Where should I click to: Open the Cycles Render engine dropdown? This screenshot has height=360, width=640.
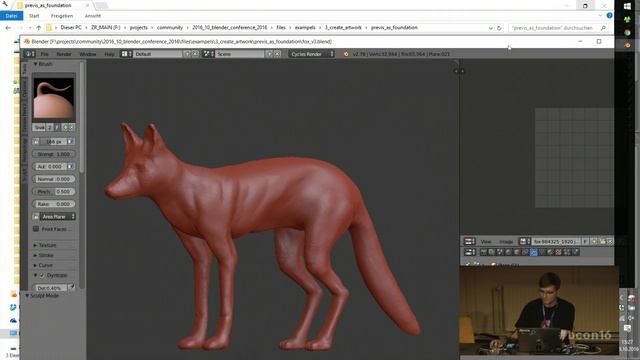pos(312,54)
